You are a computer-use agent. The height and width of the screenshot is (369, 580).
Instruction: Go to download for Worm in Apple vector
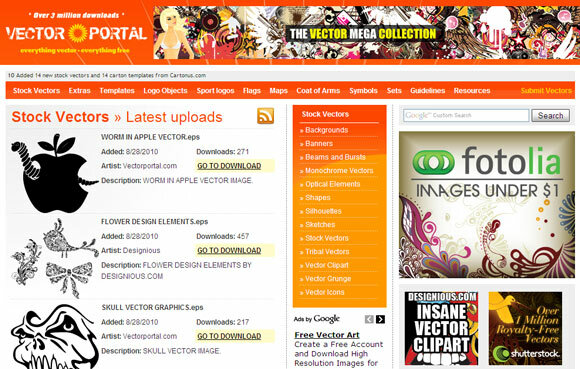point(229,166)
